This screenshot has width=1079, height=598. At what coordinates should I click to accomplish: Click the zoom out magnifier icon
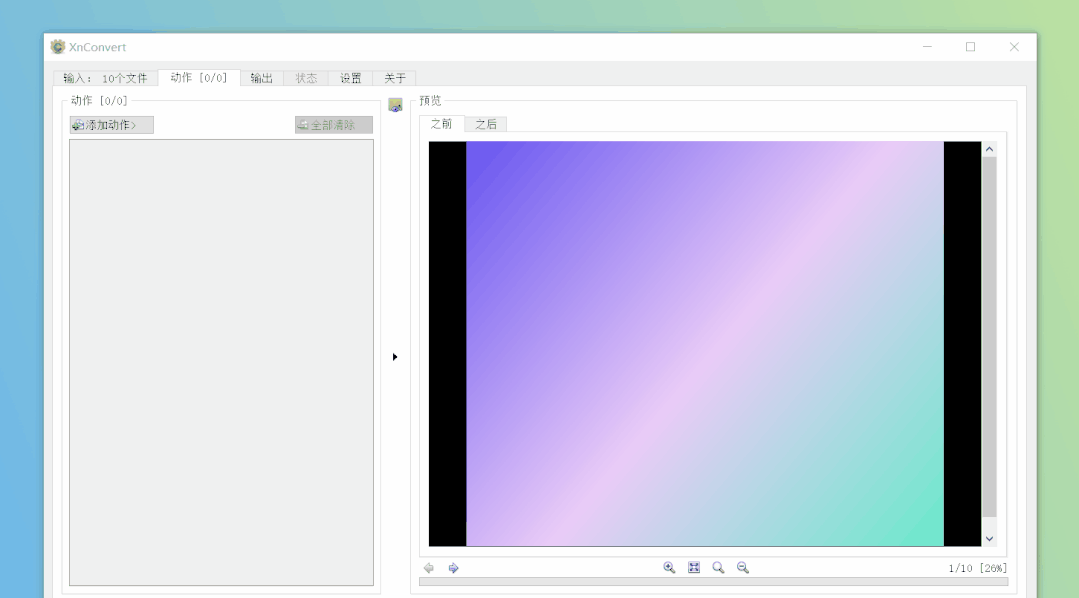point(743,567)
